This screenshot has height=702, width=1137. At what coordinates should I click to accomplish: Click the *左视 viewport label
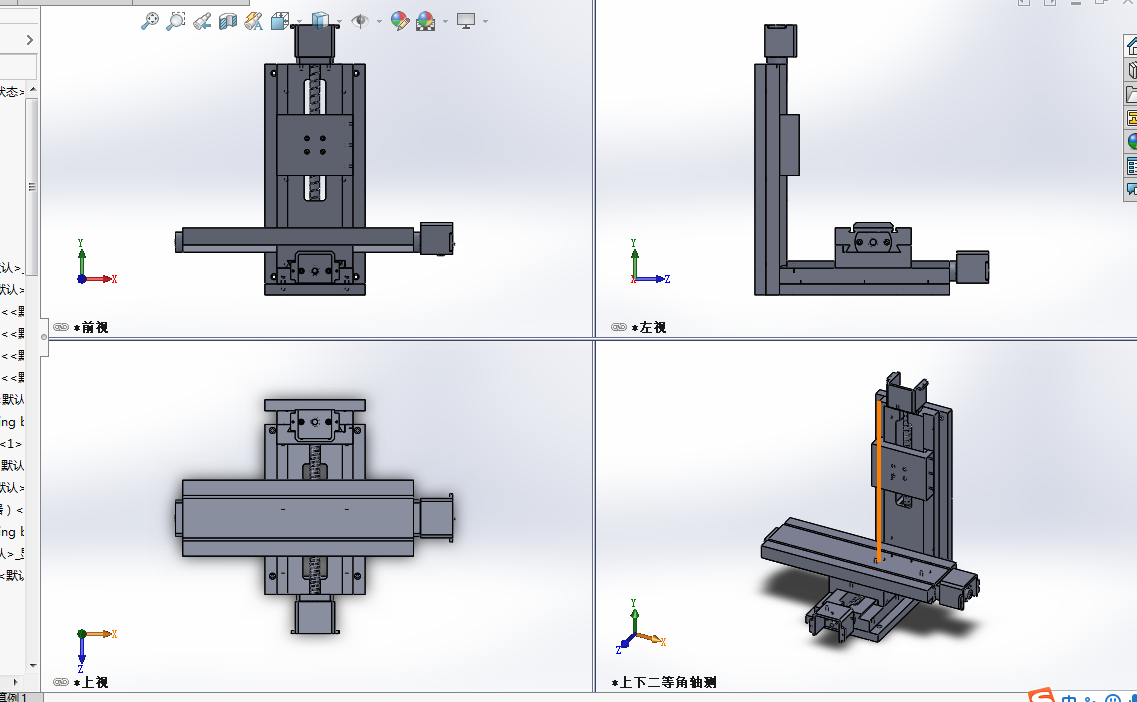[648, 328]
